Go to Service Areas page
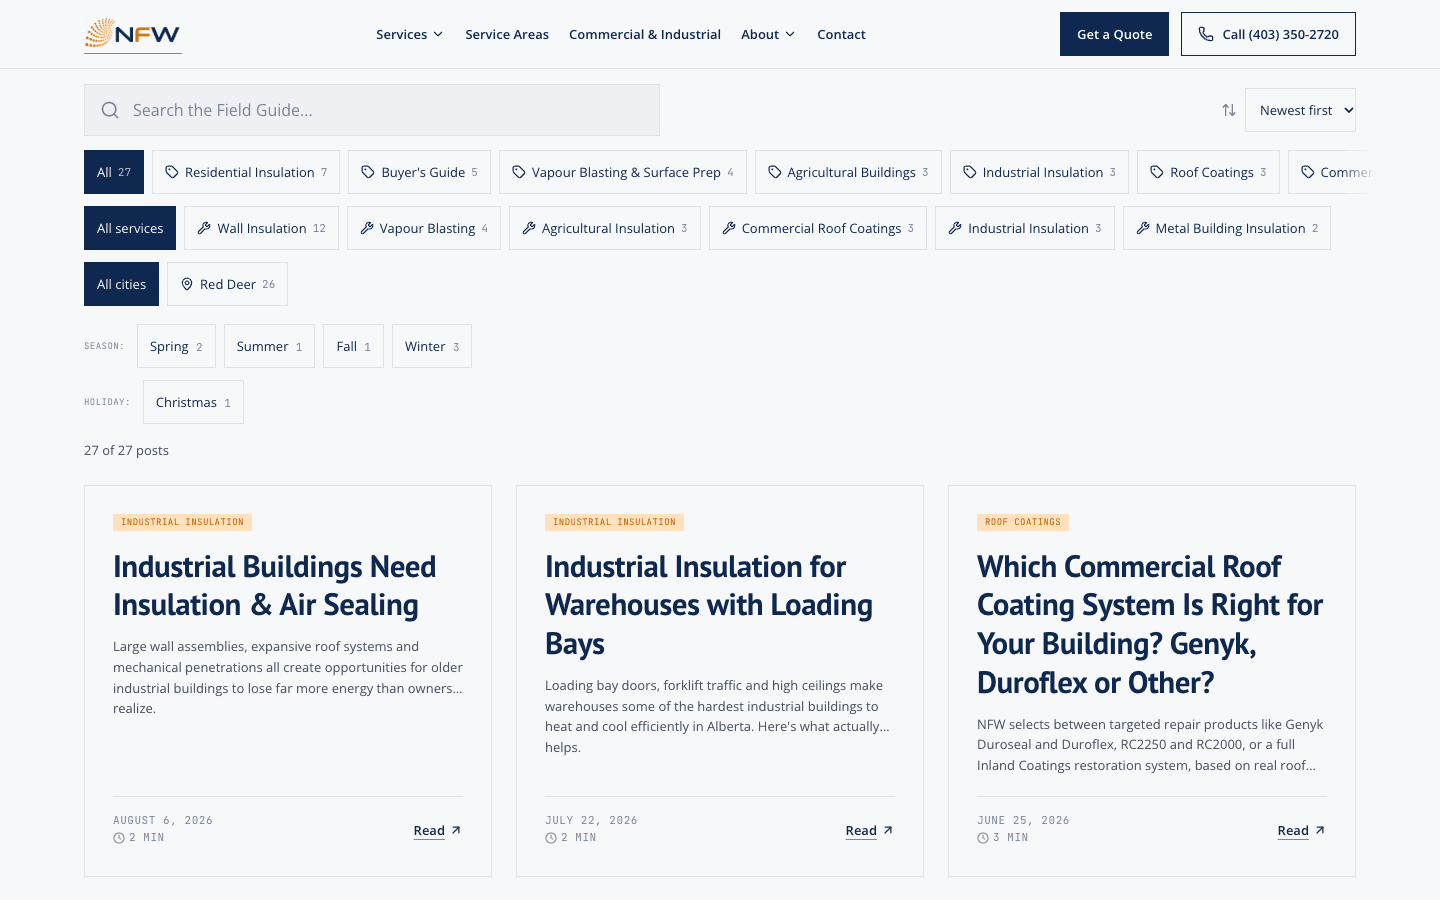 (x=507, y=34)
